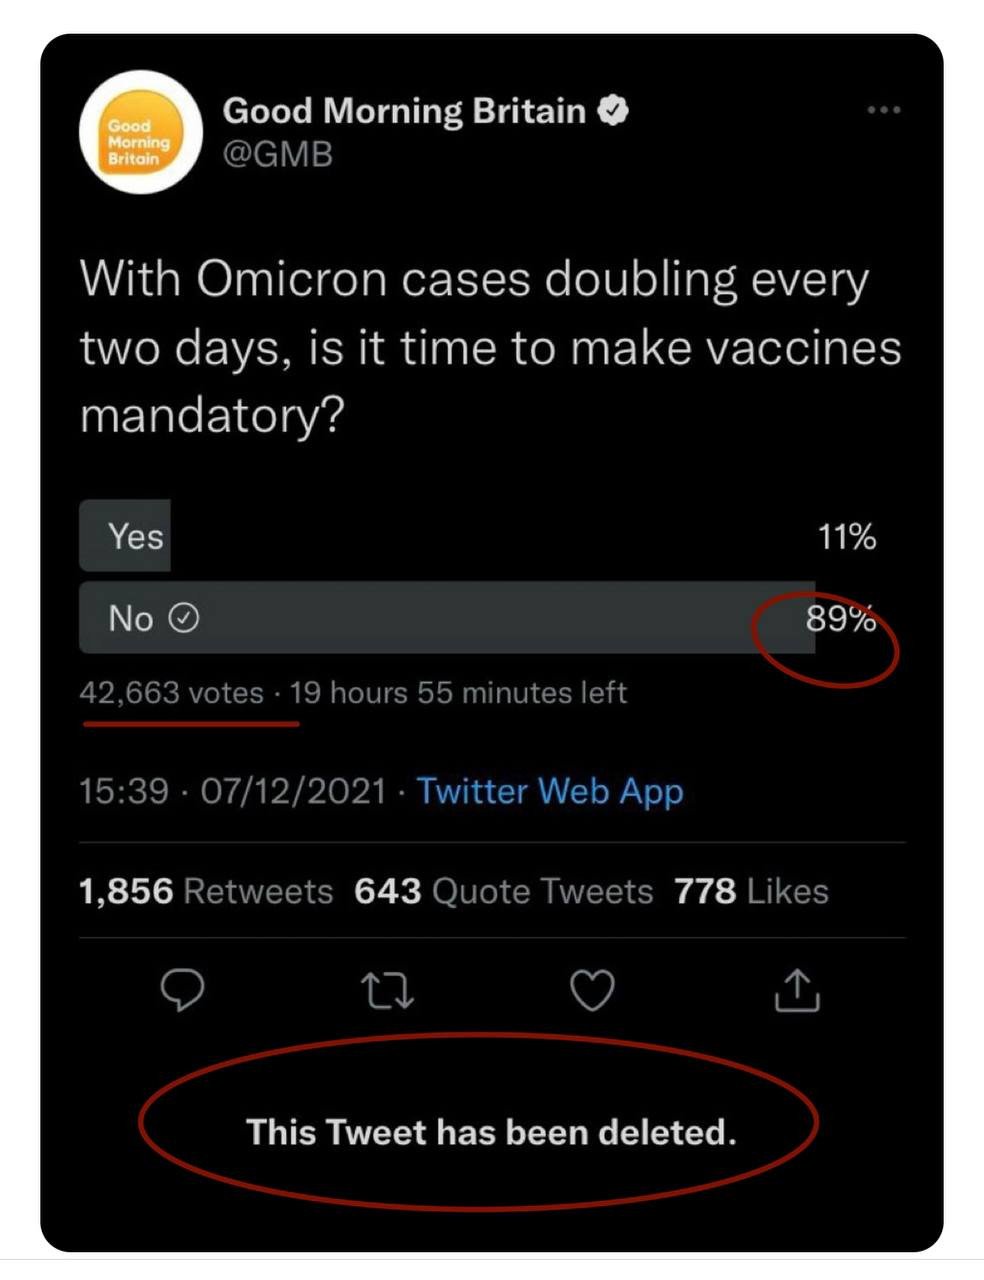View the 1,856 Retweets list
This screenshot has height=1280, width=984.
click(x=206, y=891)
